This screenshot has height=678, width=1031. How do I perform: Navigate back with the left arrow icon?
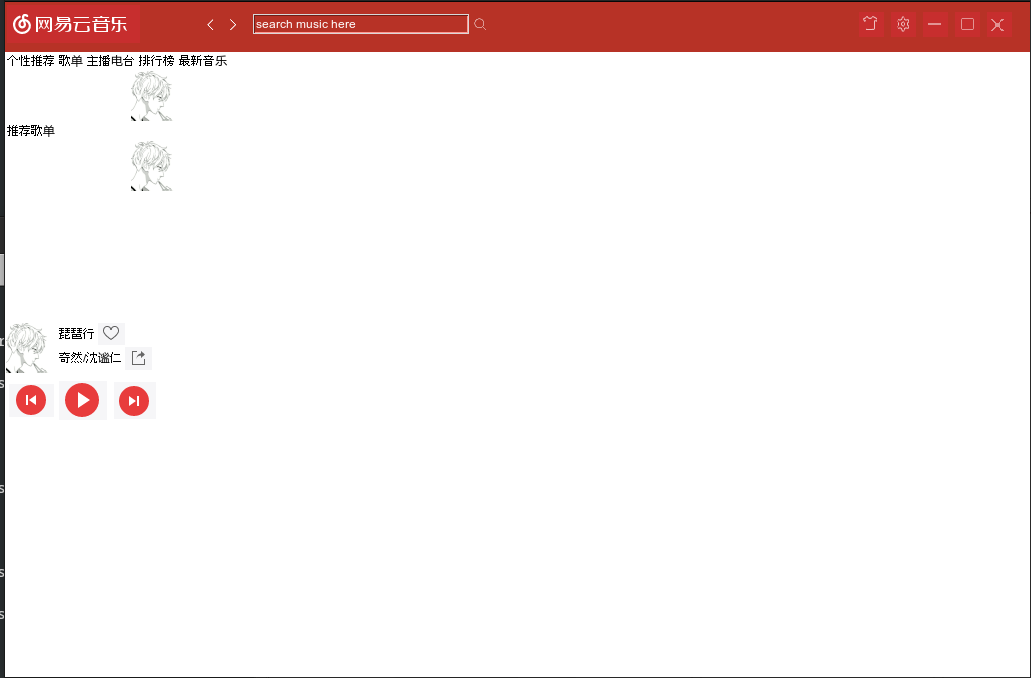(x=210, y=24)
